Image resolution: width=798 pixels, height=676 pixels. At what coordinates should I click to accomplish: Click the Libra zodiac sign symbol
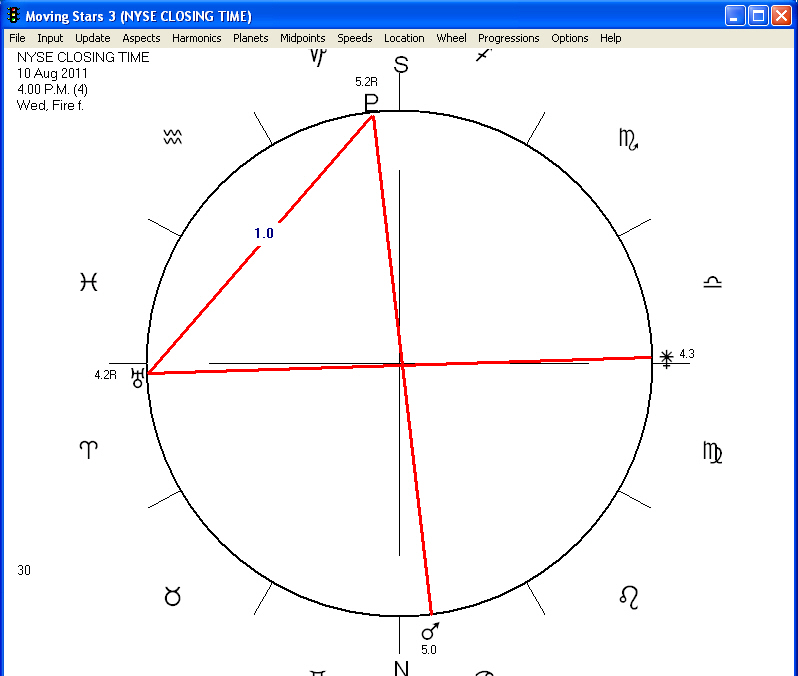712,282
